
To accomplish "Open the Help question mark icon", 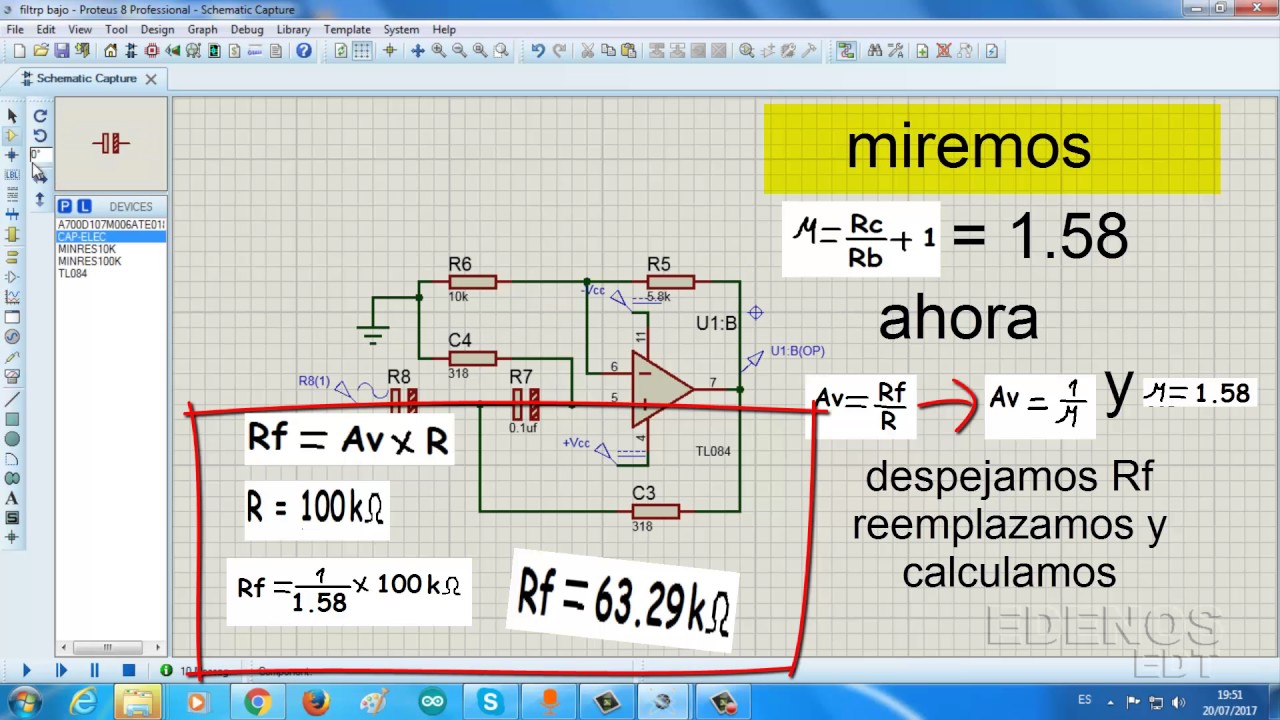I will (x=304, y=50).
